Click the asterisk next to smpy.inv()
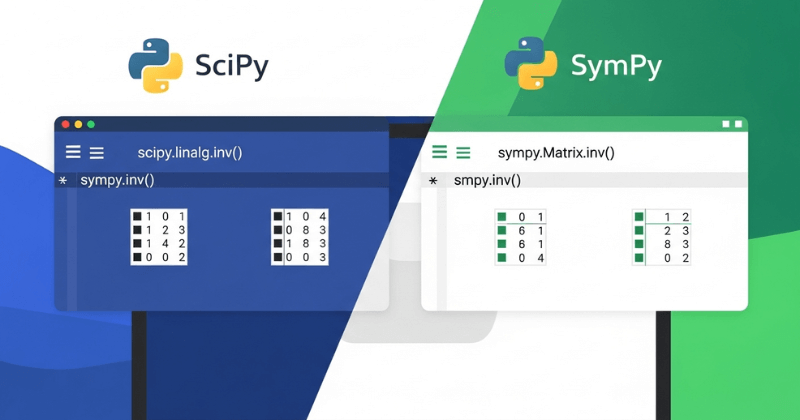 coord(433,181)
